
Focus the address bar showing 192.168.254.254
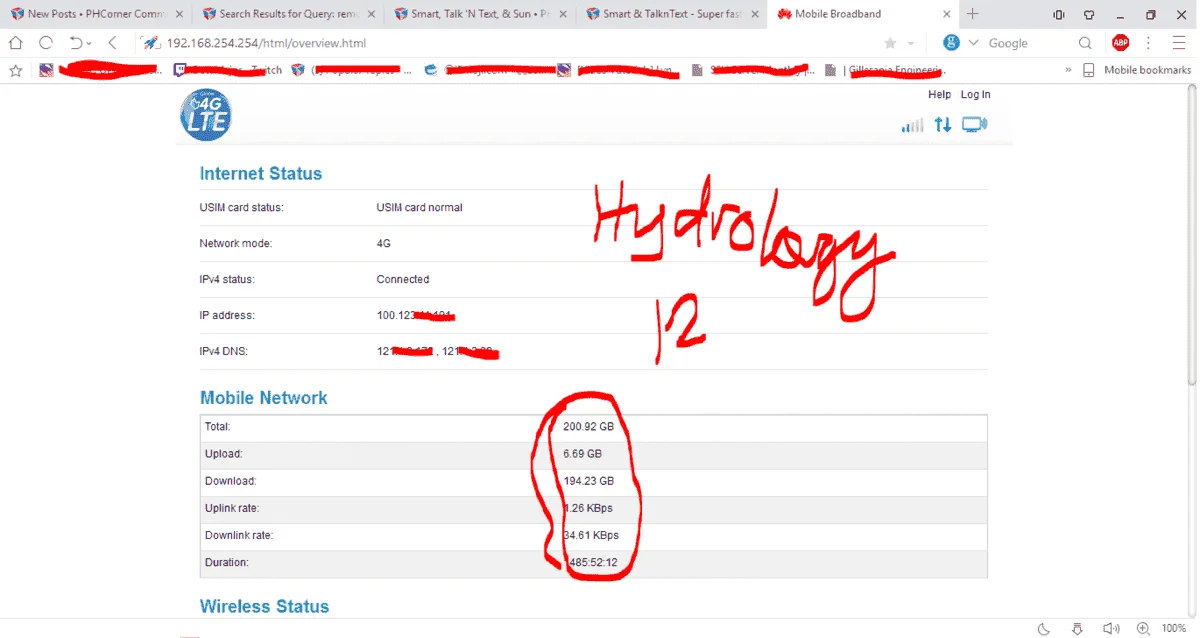pyautogui.click(x=266, y=43)
